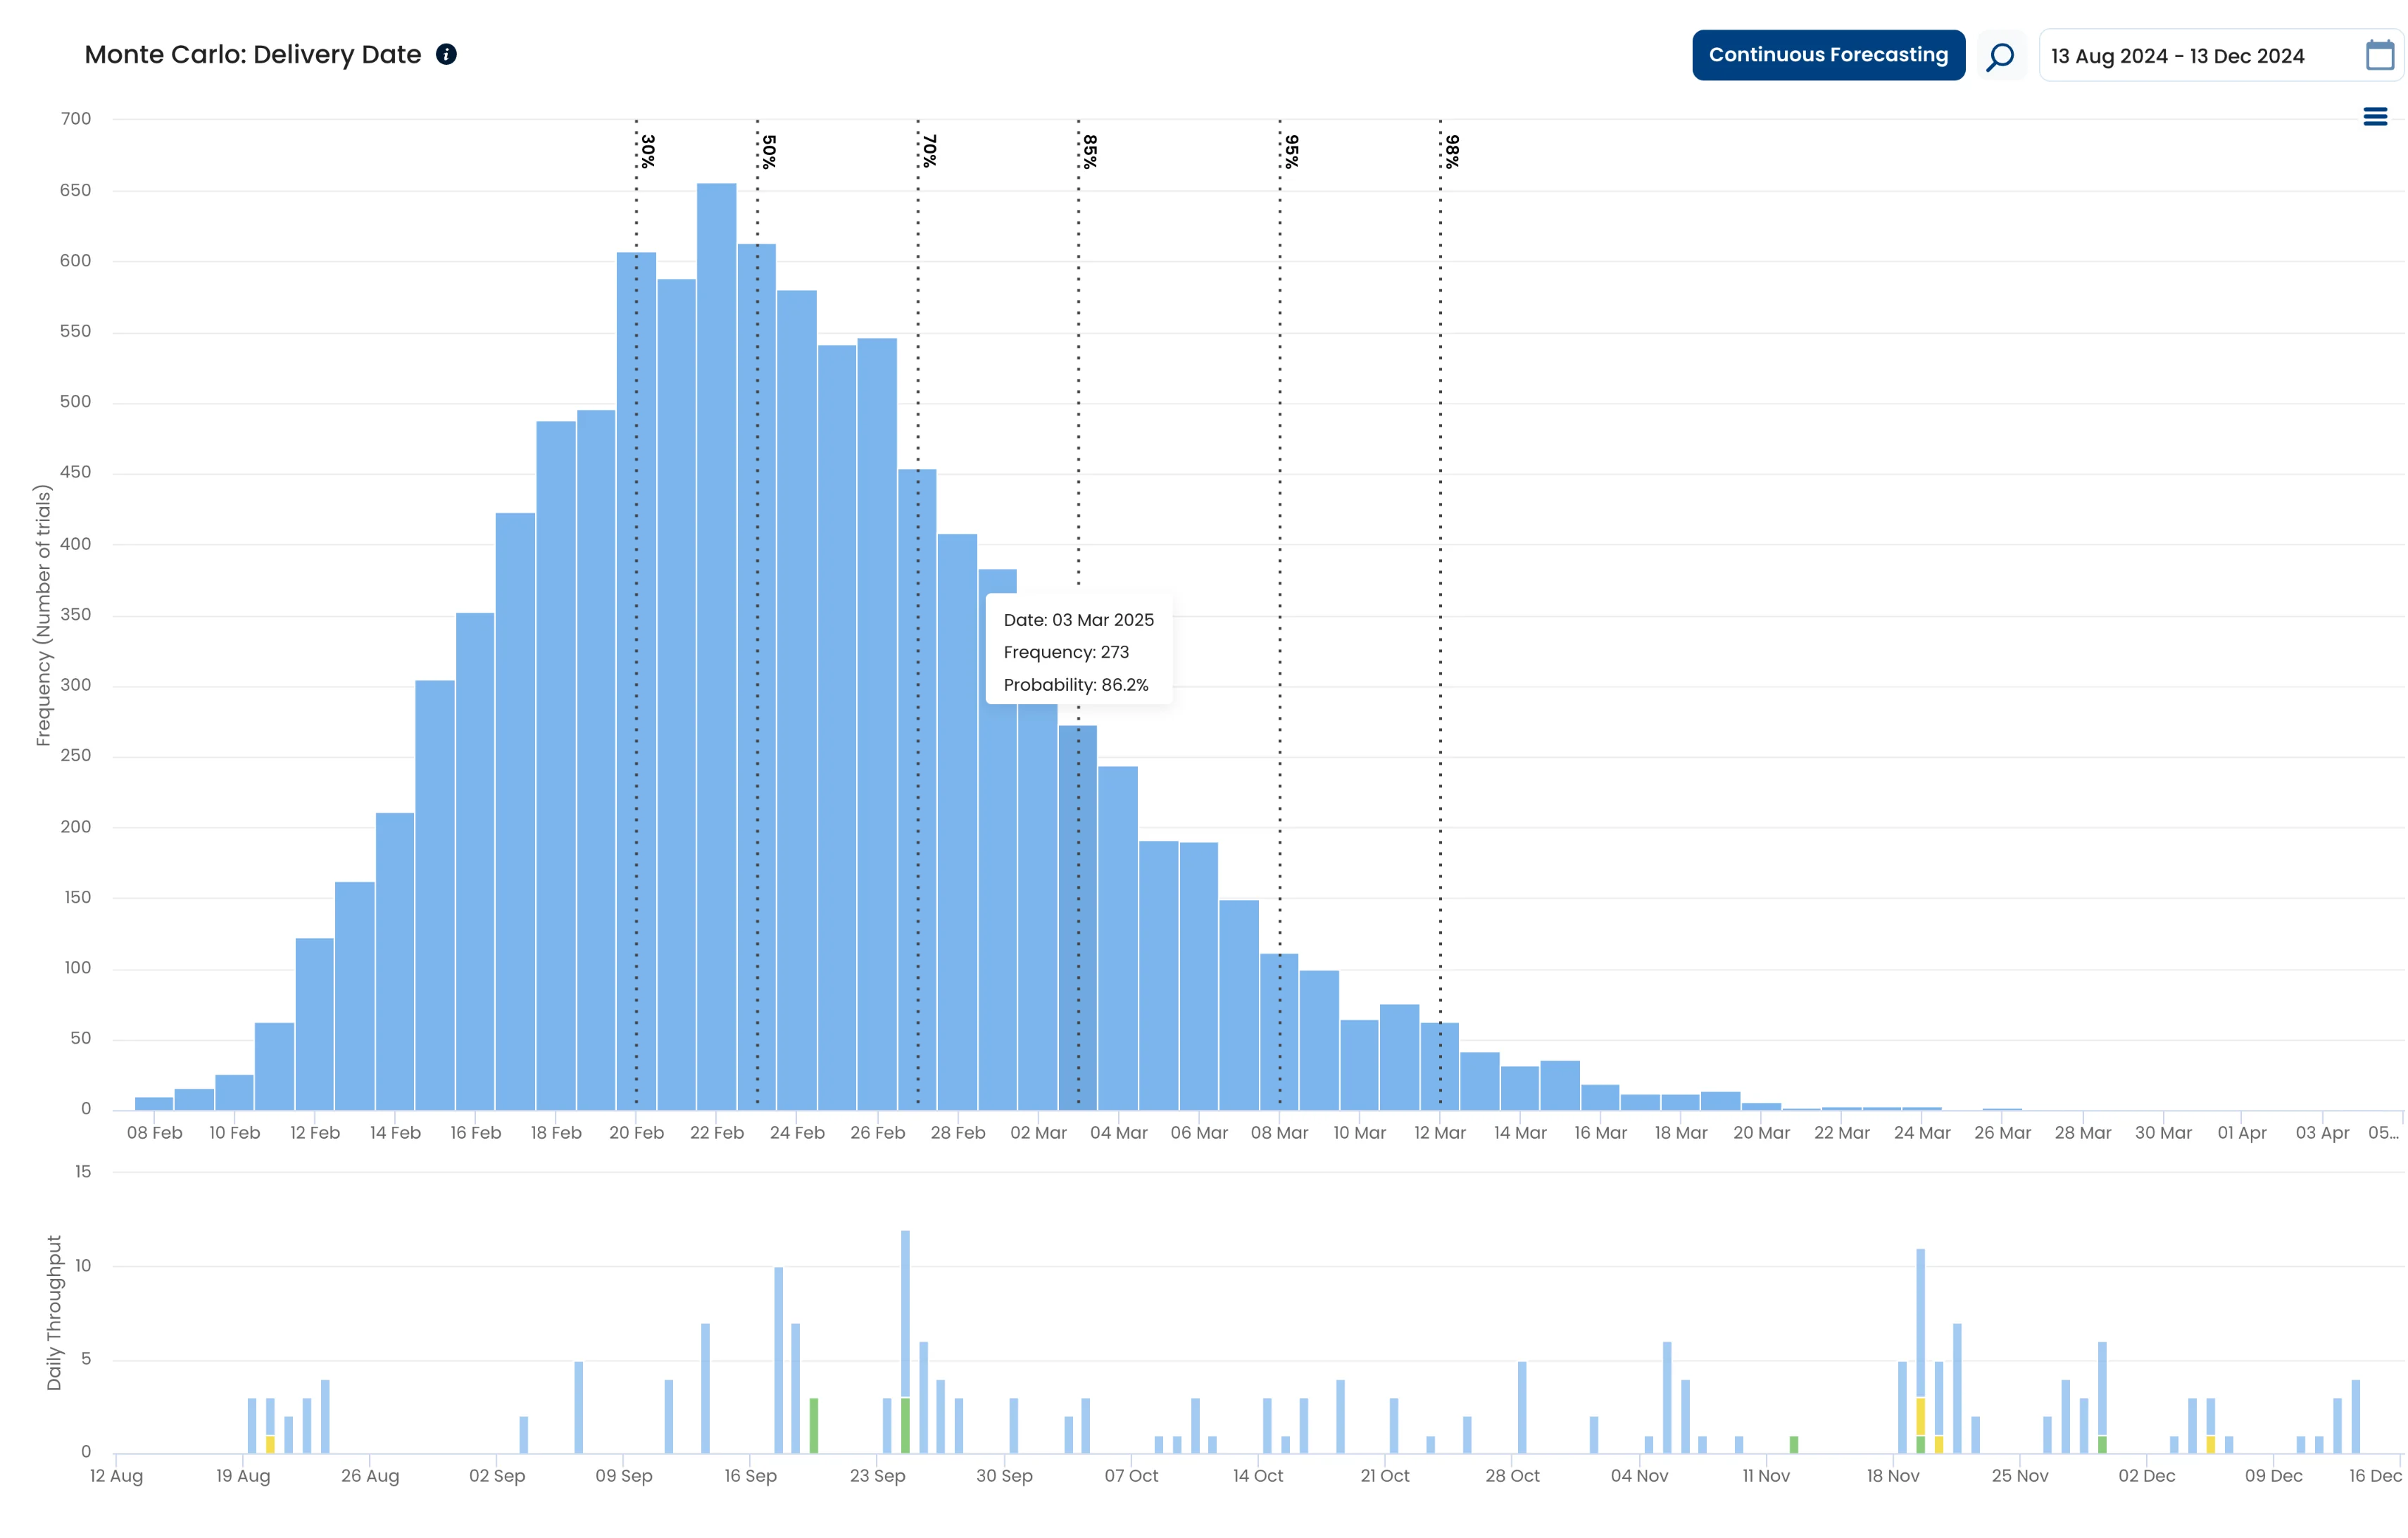Click the tall throughput bar near 18 Nov

click(1920, 1350)
